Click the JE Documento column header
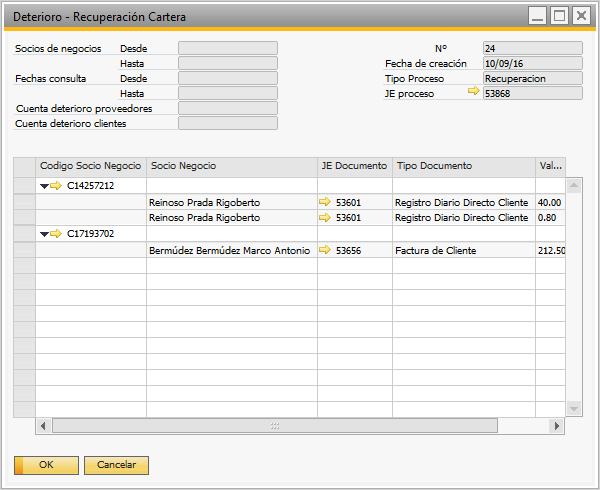The width and height of the screenshot is (600, 490). (354, 166)
